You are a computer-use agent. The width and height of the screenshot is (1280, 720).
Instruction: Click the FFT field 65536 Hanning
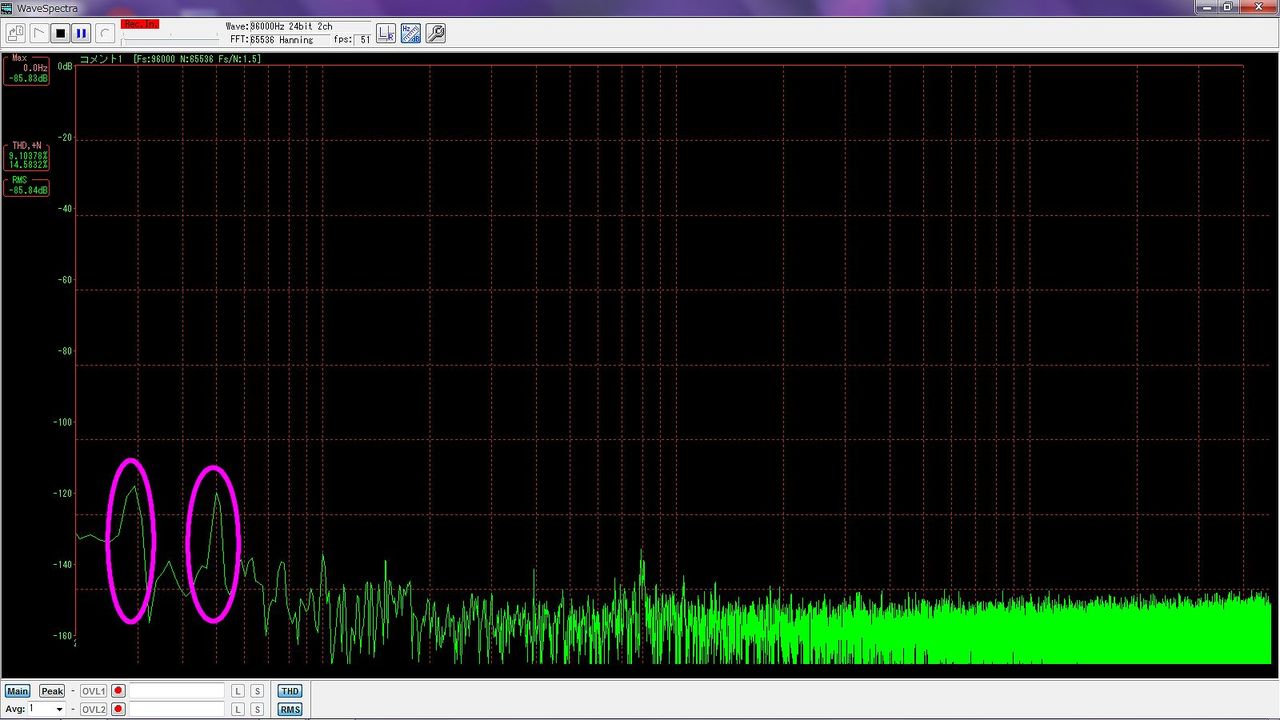[290, 40]
